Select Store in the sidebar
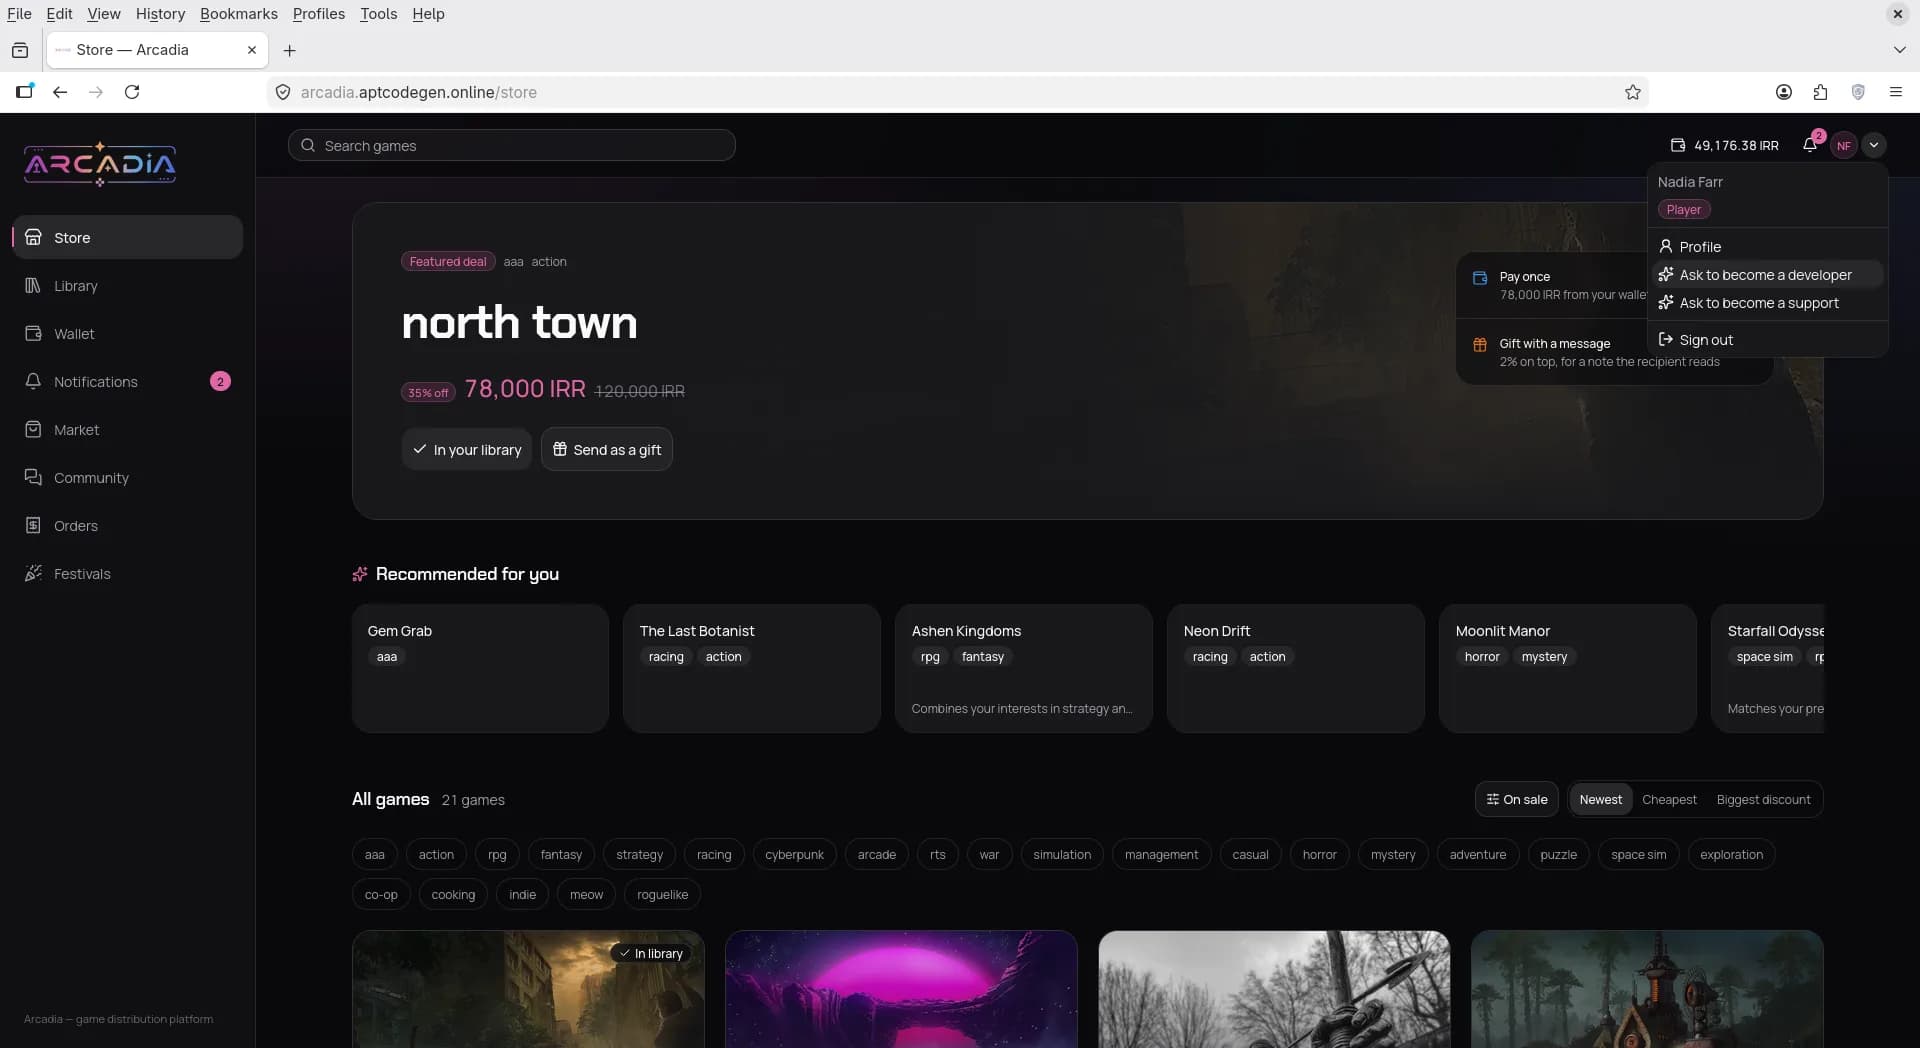Screen dimensions: 1920x1048 128,238
